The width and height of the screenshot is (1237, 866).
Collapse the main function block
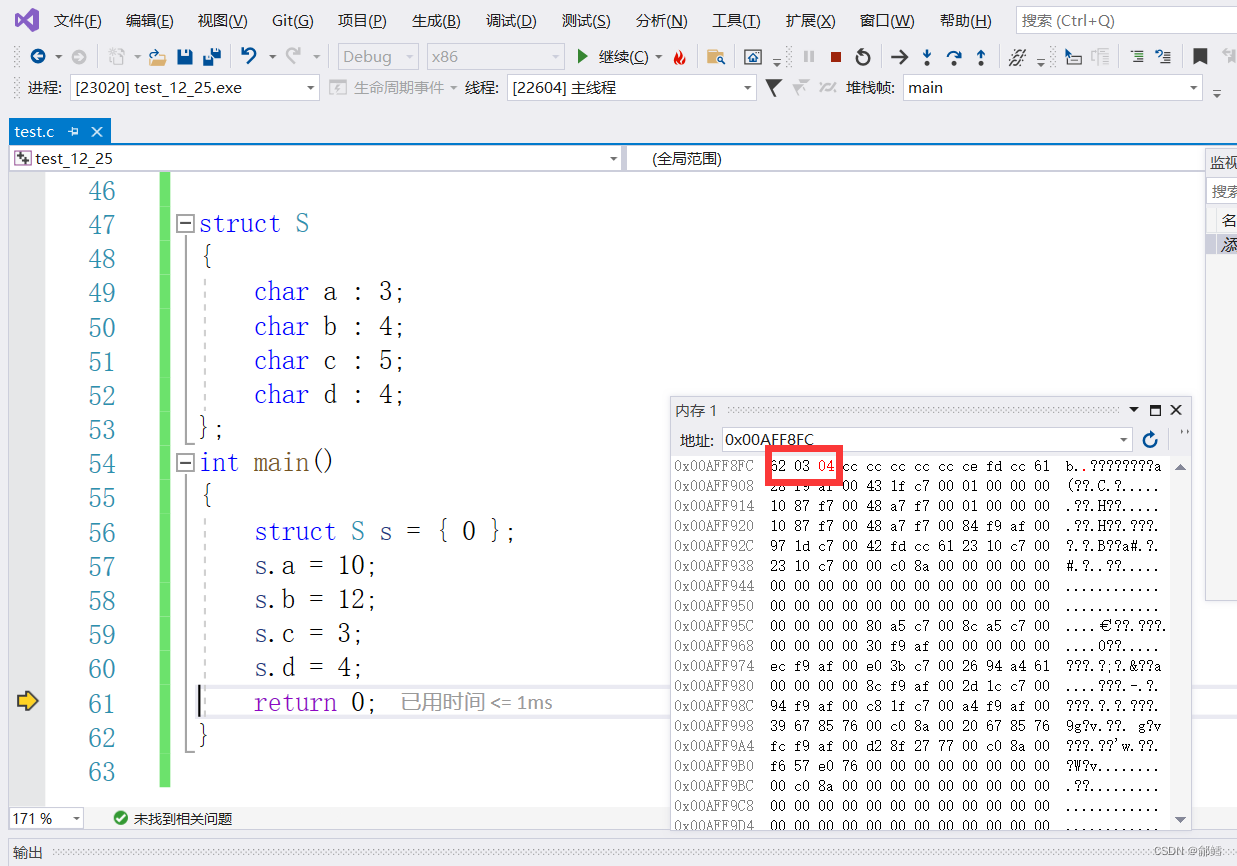pyautogui.click(x=184, y=463)
